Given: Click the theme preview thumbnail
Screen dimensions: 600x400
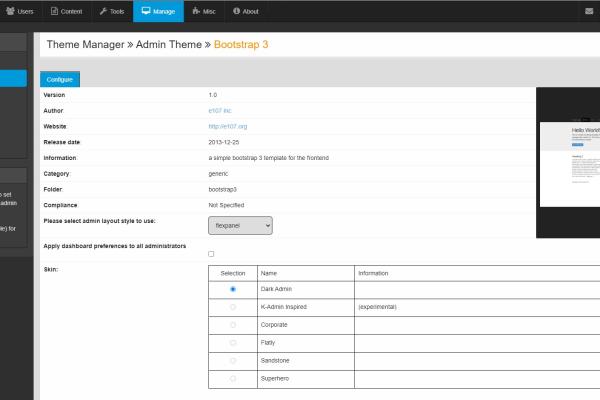Looking at the screenshot, I should [568, 163].
